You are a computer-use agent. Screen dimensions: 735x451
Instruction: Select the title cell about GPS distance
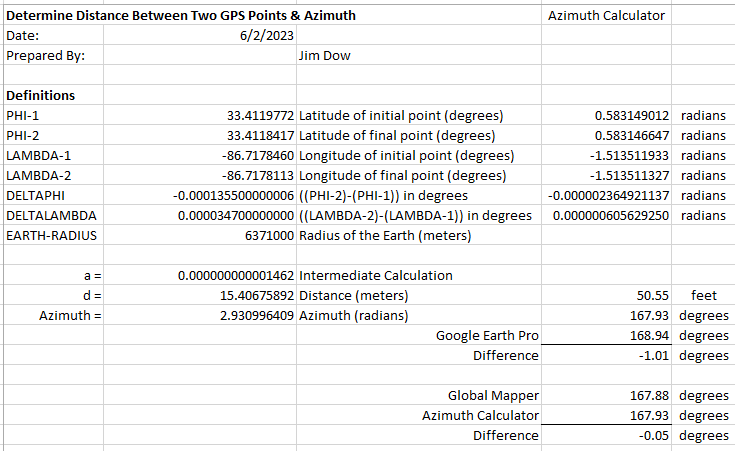[180, 16]
